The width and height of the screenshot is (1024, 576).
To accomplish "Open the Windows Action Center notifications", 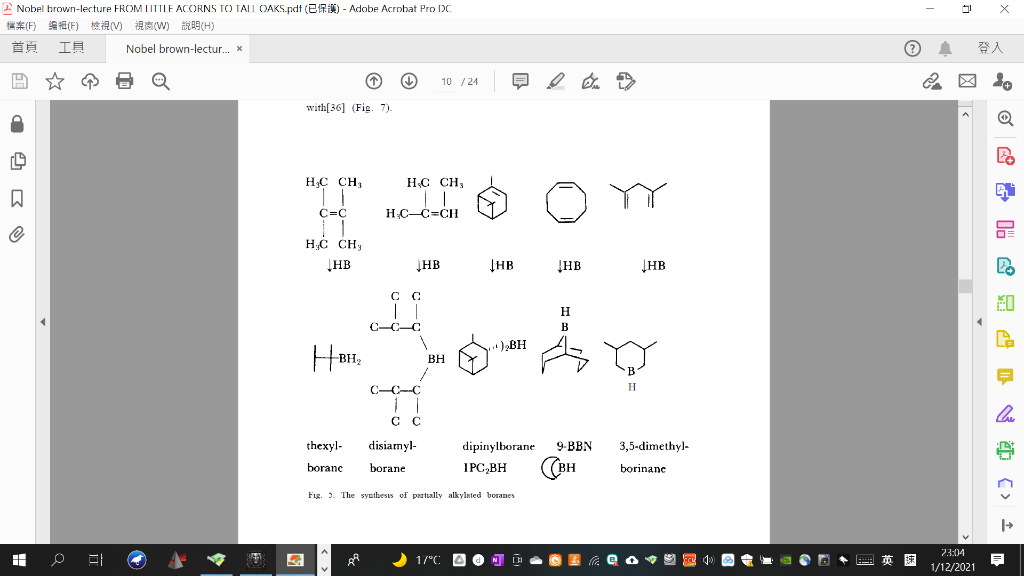I will (x=997, y=560).
